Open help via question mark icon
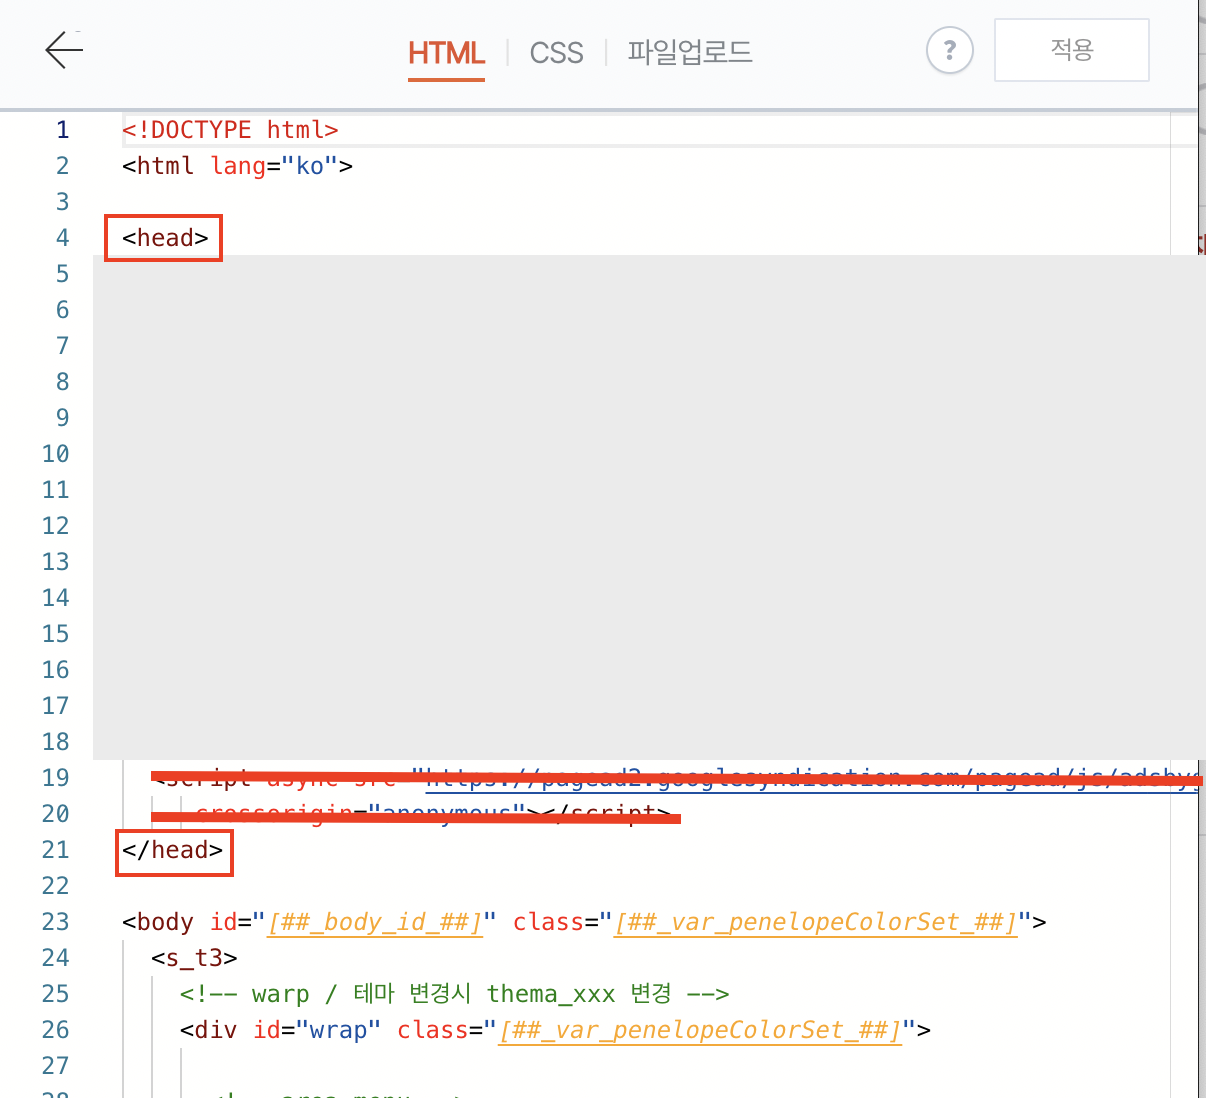This screenshot has height=1098, width=1206. click(x=950, y=50)
